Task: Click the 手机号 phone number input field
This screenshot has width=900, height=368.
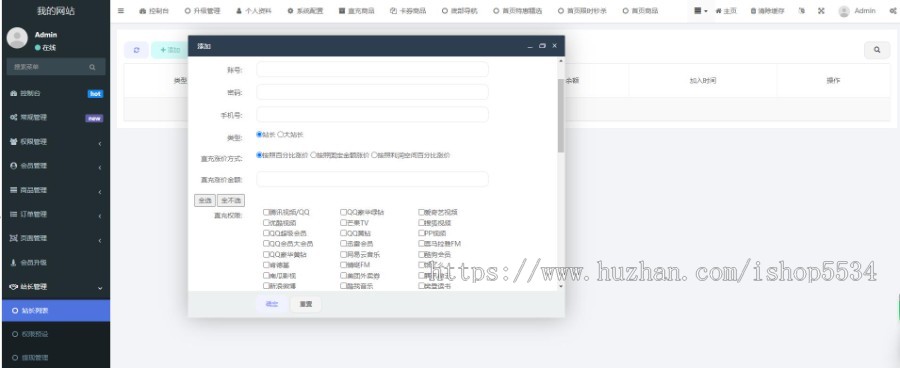Action: [x=372, y=114]
